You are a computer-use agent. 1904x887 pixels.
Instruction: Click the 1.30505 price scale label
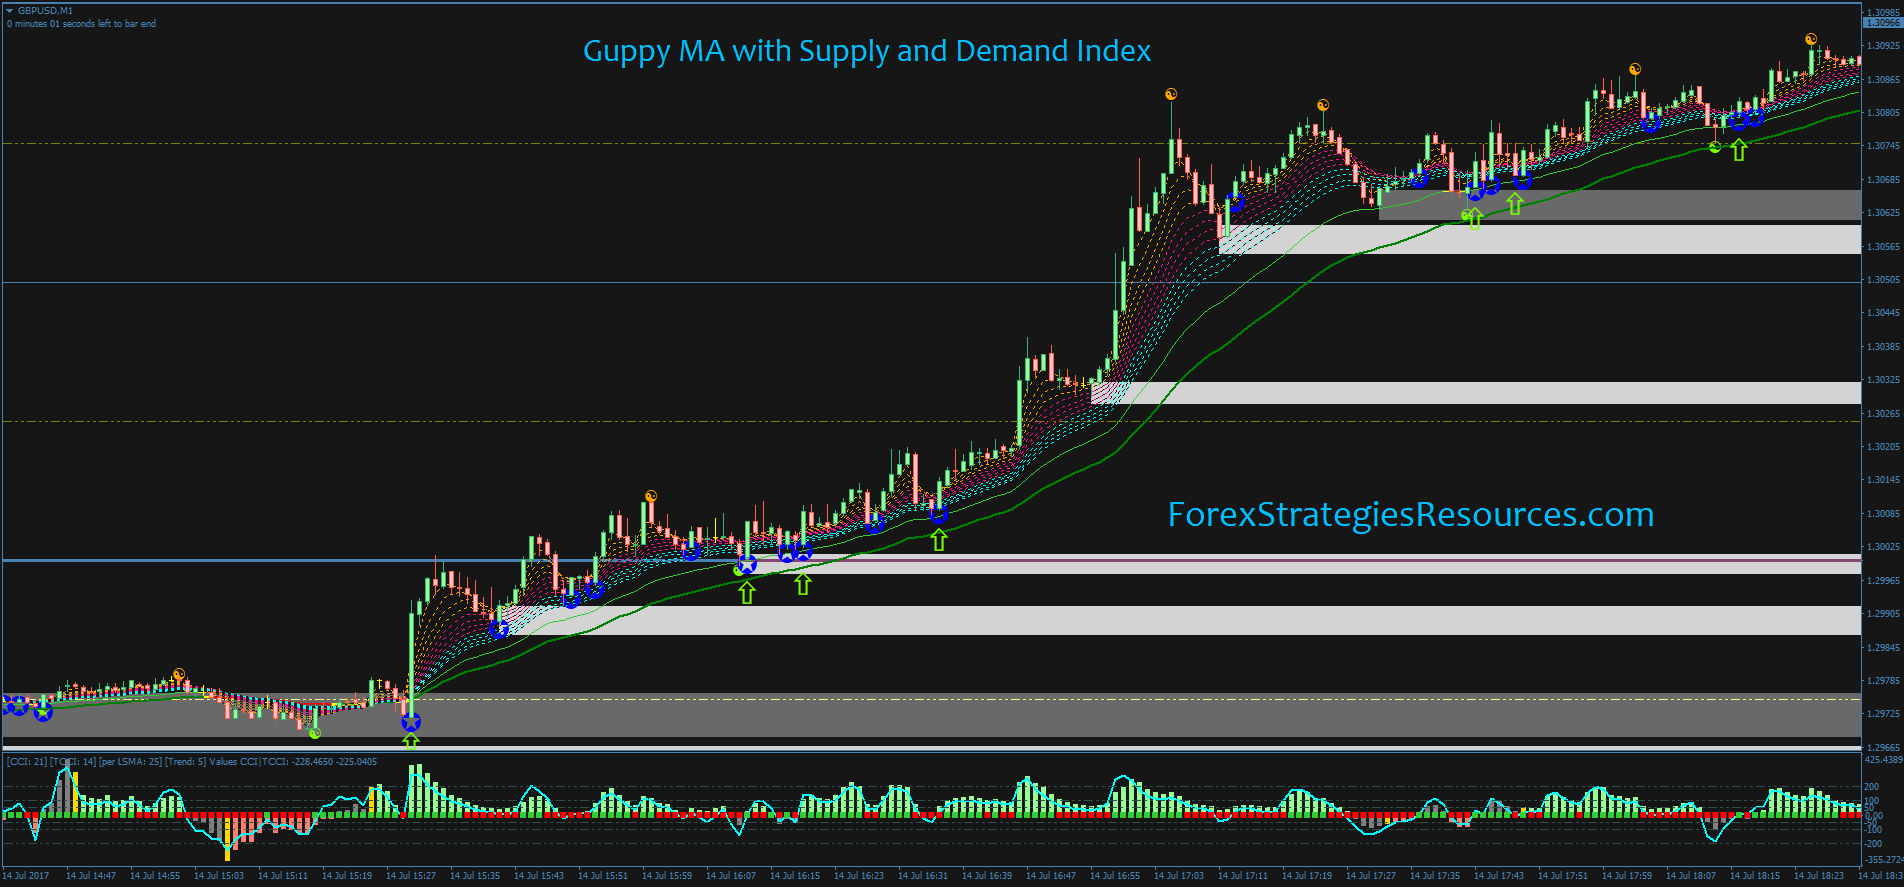1883,280
